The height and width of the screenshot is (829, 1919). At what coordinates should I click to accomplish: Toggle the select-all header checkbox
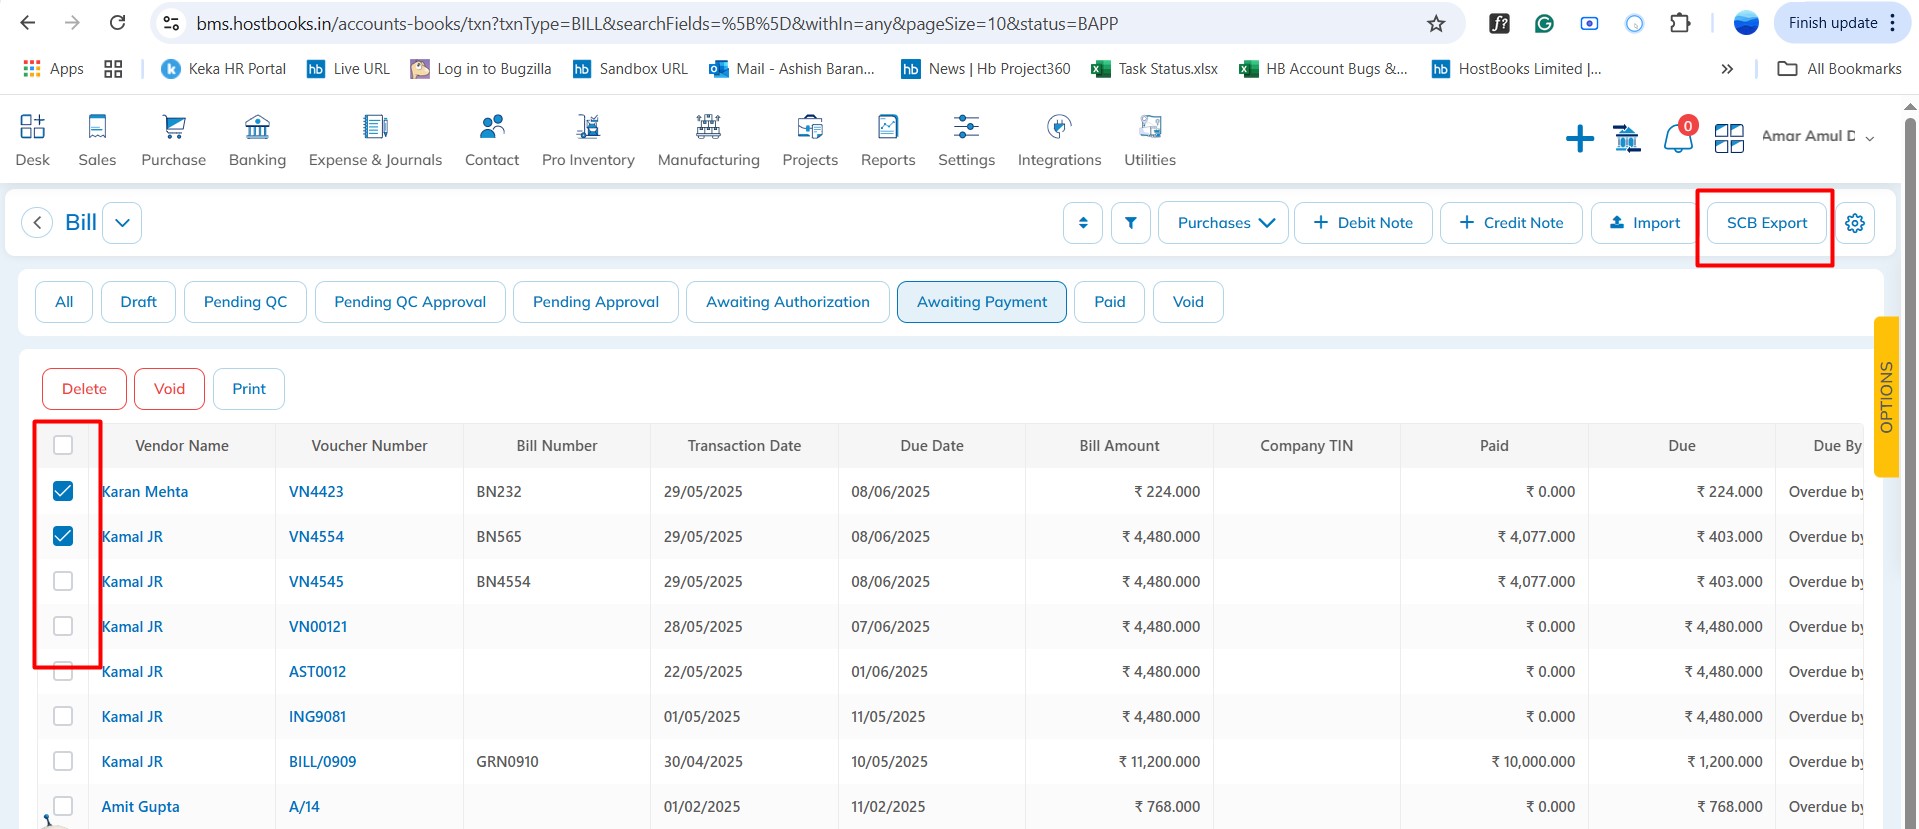tap(63, 446)
